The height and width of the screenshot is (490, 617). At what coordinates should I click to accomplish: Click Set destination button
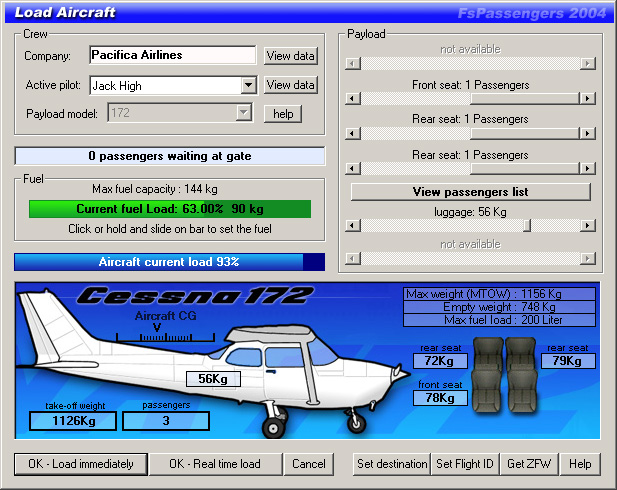click(x=392, y=464)
